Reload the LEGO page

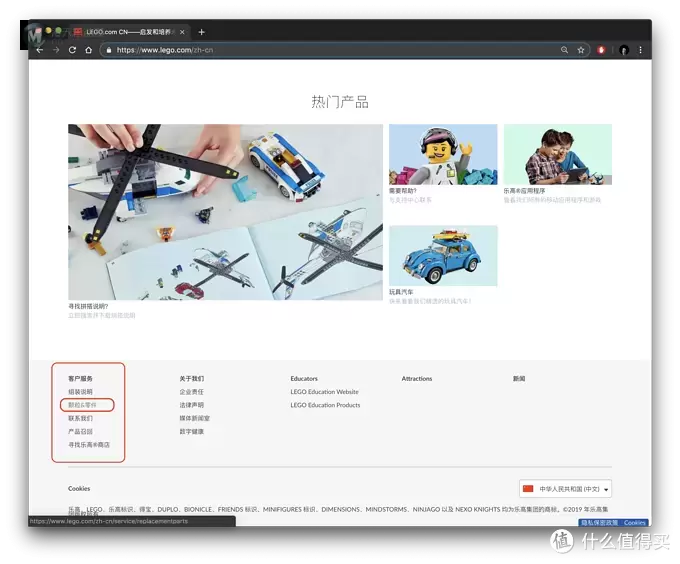point(72,50)
